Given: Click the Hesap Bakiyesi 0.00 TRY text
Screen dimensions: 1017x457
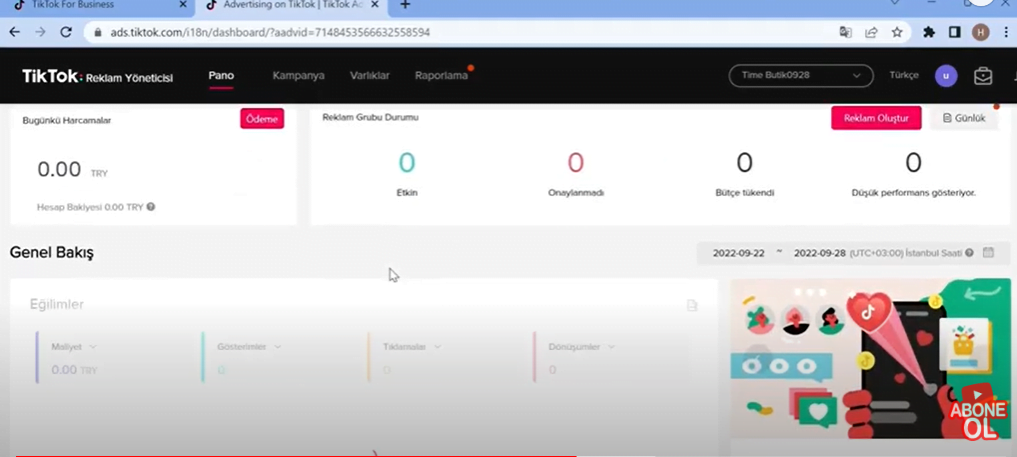Looking at the screenshot, I should [x=90, y=207].
